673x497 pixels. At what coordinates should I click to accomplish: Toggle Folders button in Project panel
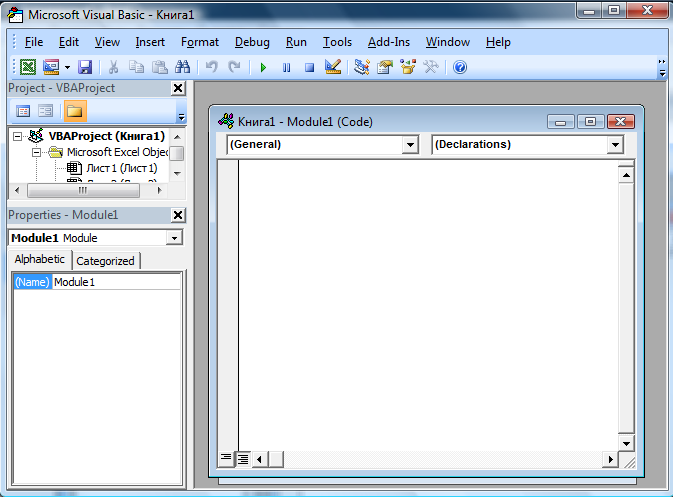point(75,112)
